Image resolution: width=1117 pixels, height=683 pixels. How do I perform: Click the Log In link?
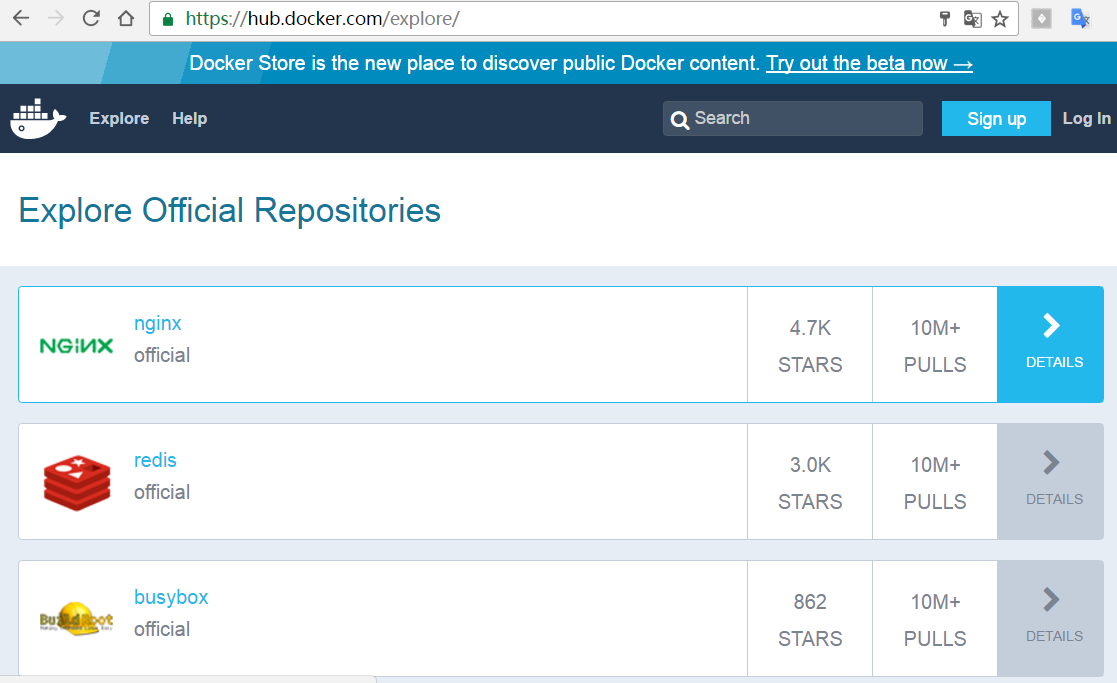click(x=1086, y=118)
